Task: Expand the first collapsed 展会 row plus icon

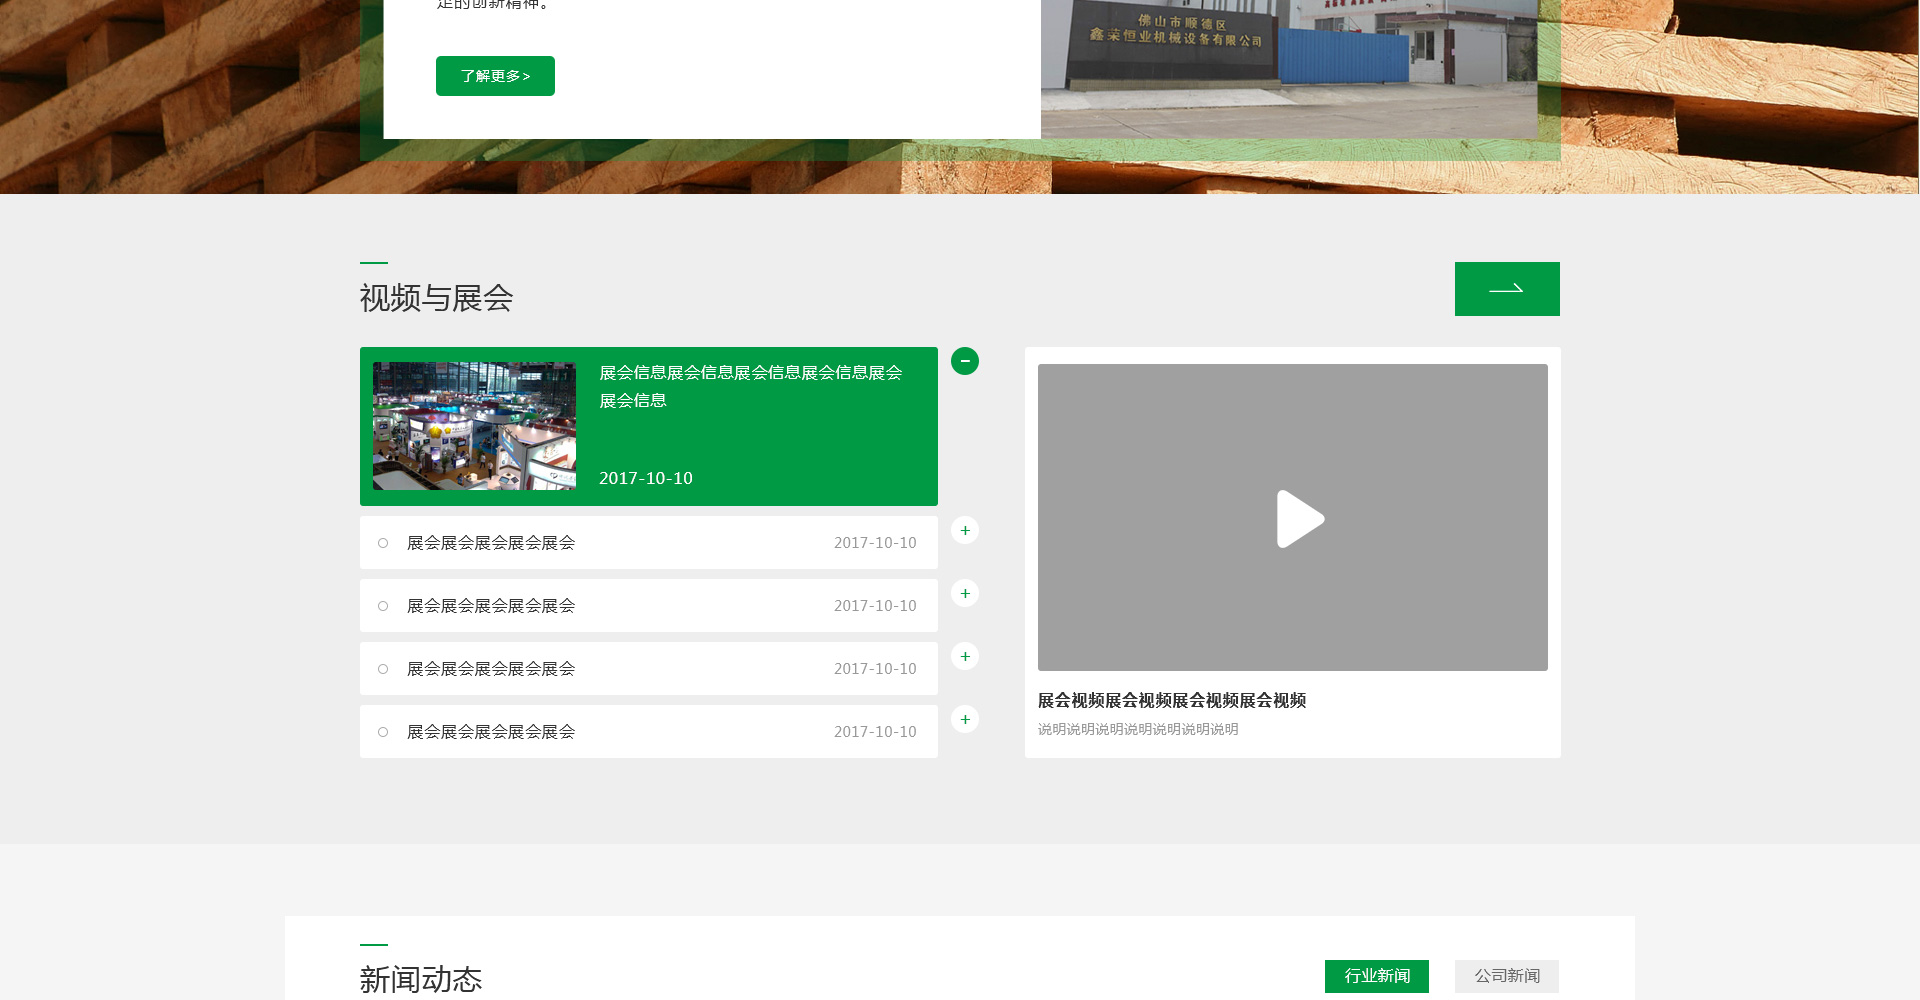Action: coord(964,531)
